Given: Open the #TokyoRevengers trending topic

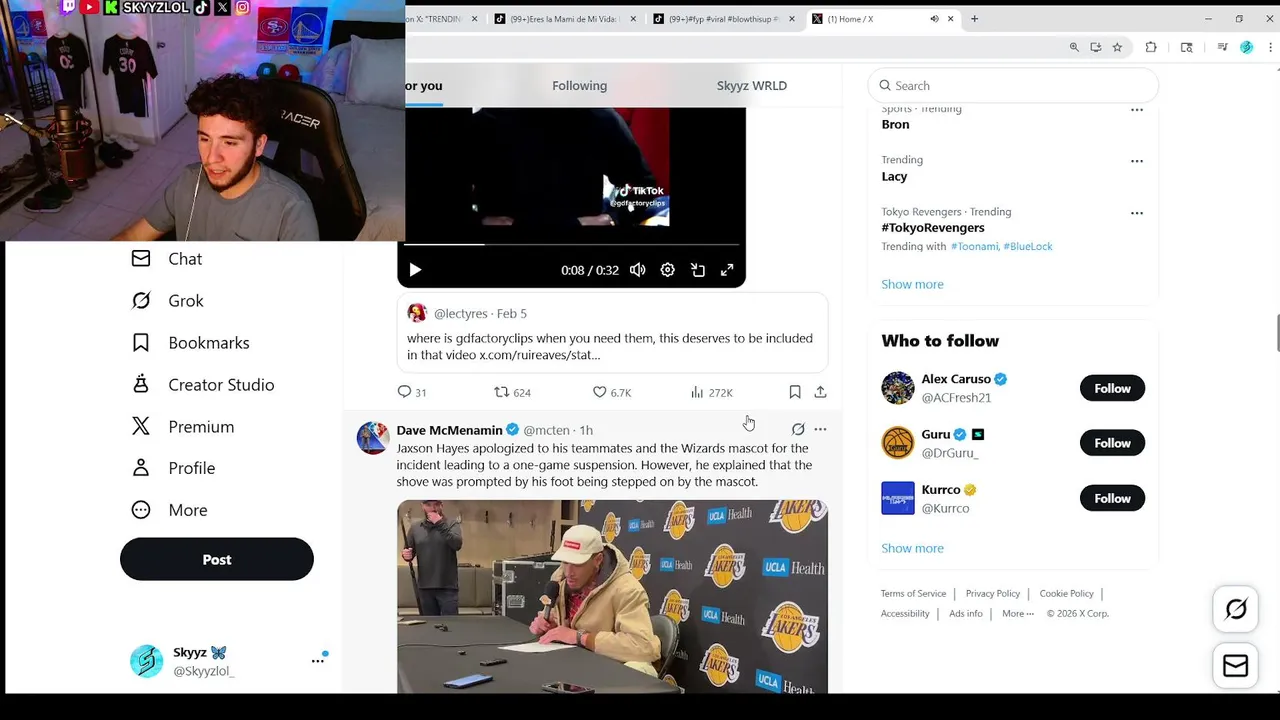Looking at the screenshot, I should pos(933,228).
